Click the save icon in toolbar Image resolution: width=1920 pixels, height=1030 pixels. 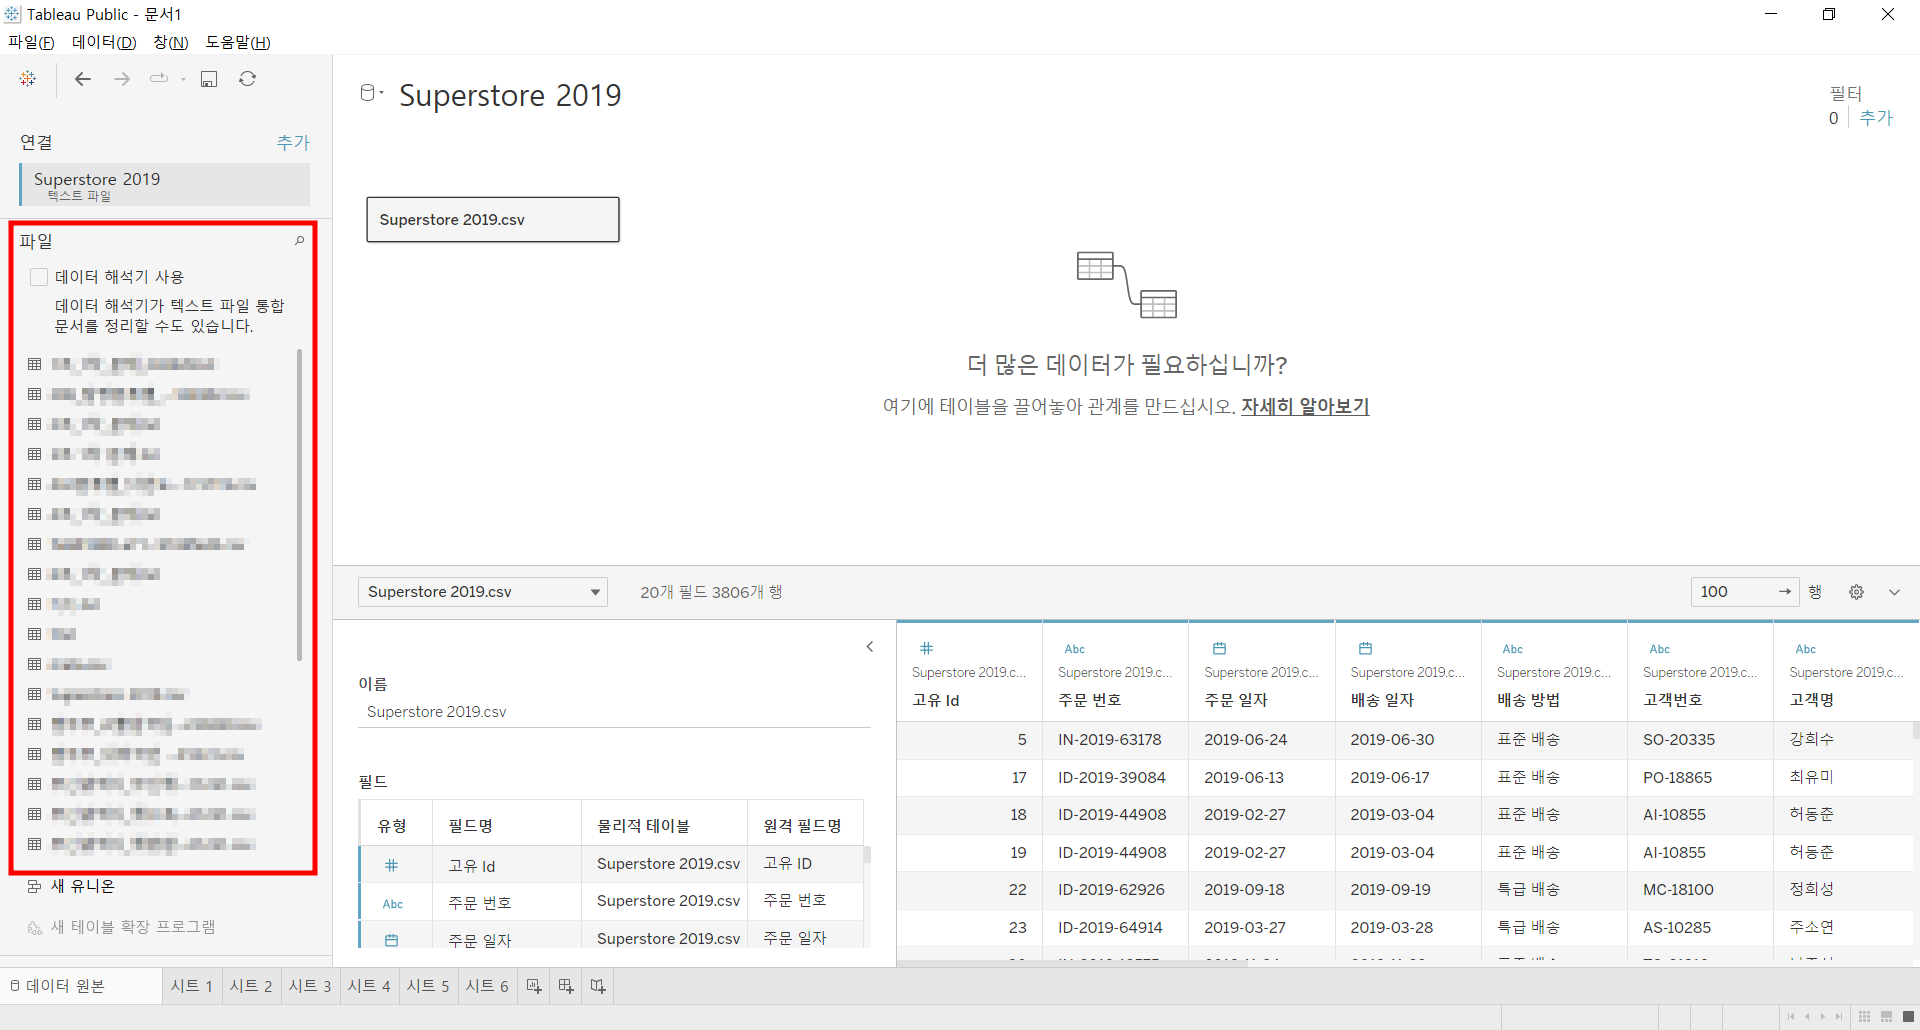click(209, 79)
